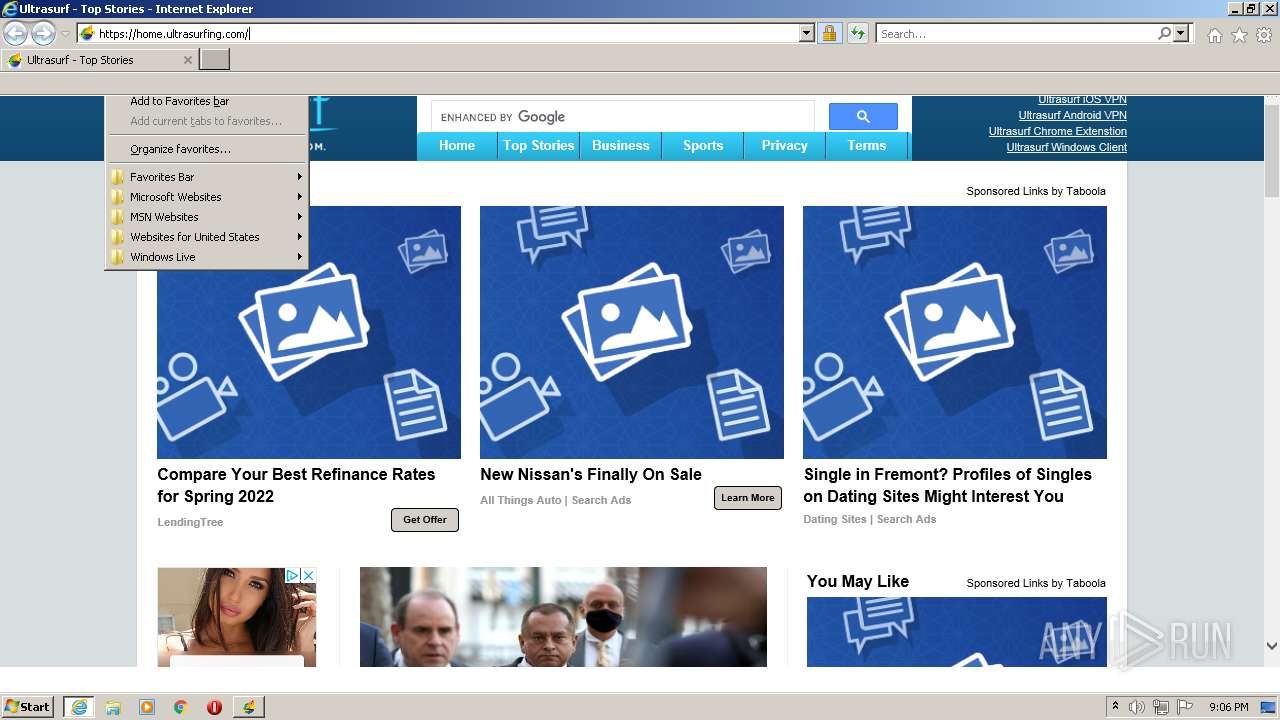The height and width of the screenshot is (720, 1280).
Task: Open a new blank tab
Action: pyautogui.click(x=215, y=60)
